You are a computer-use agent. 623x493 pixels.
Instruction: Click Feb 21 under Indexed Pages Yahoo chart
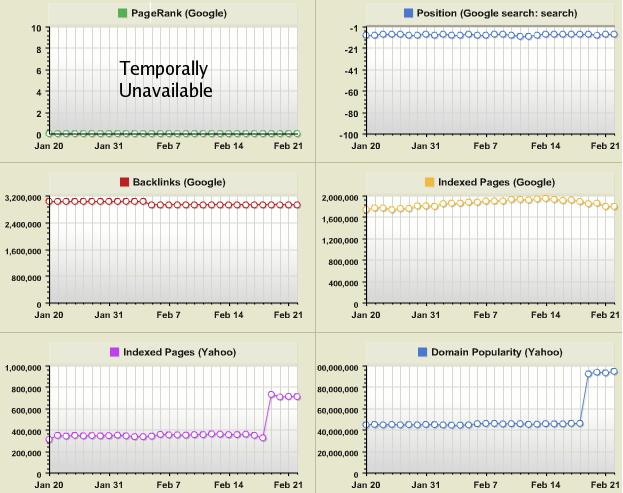288,485
